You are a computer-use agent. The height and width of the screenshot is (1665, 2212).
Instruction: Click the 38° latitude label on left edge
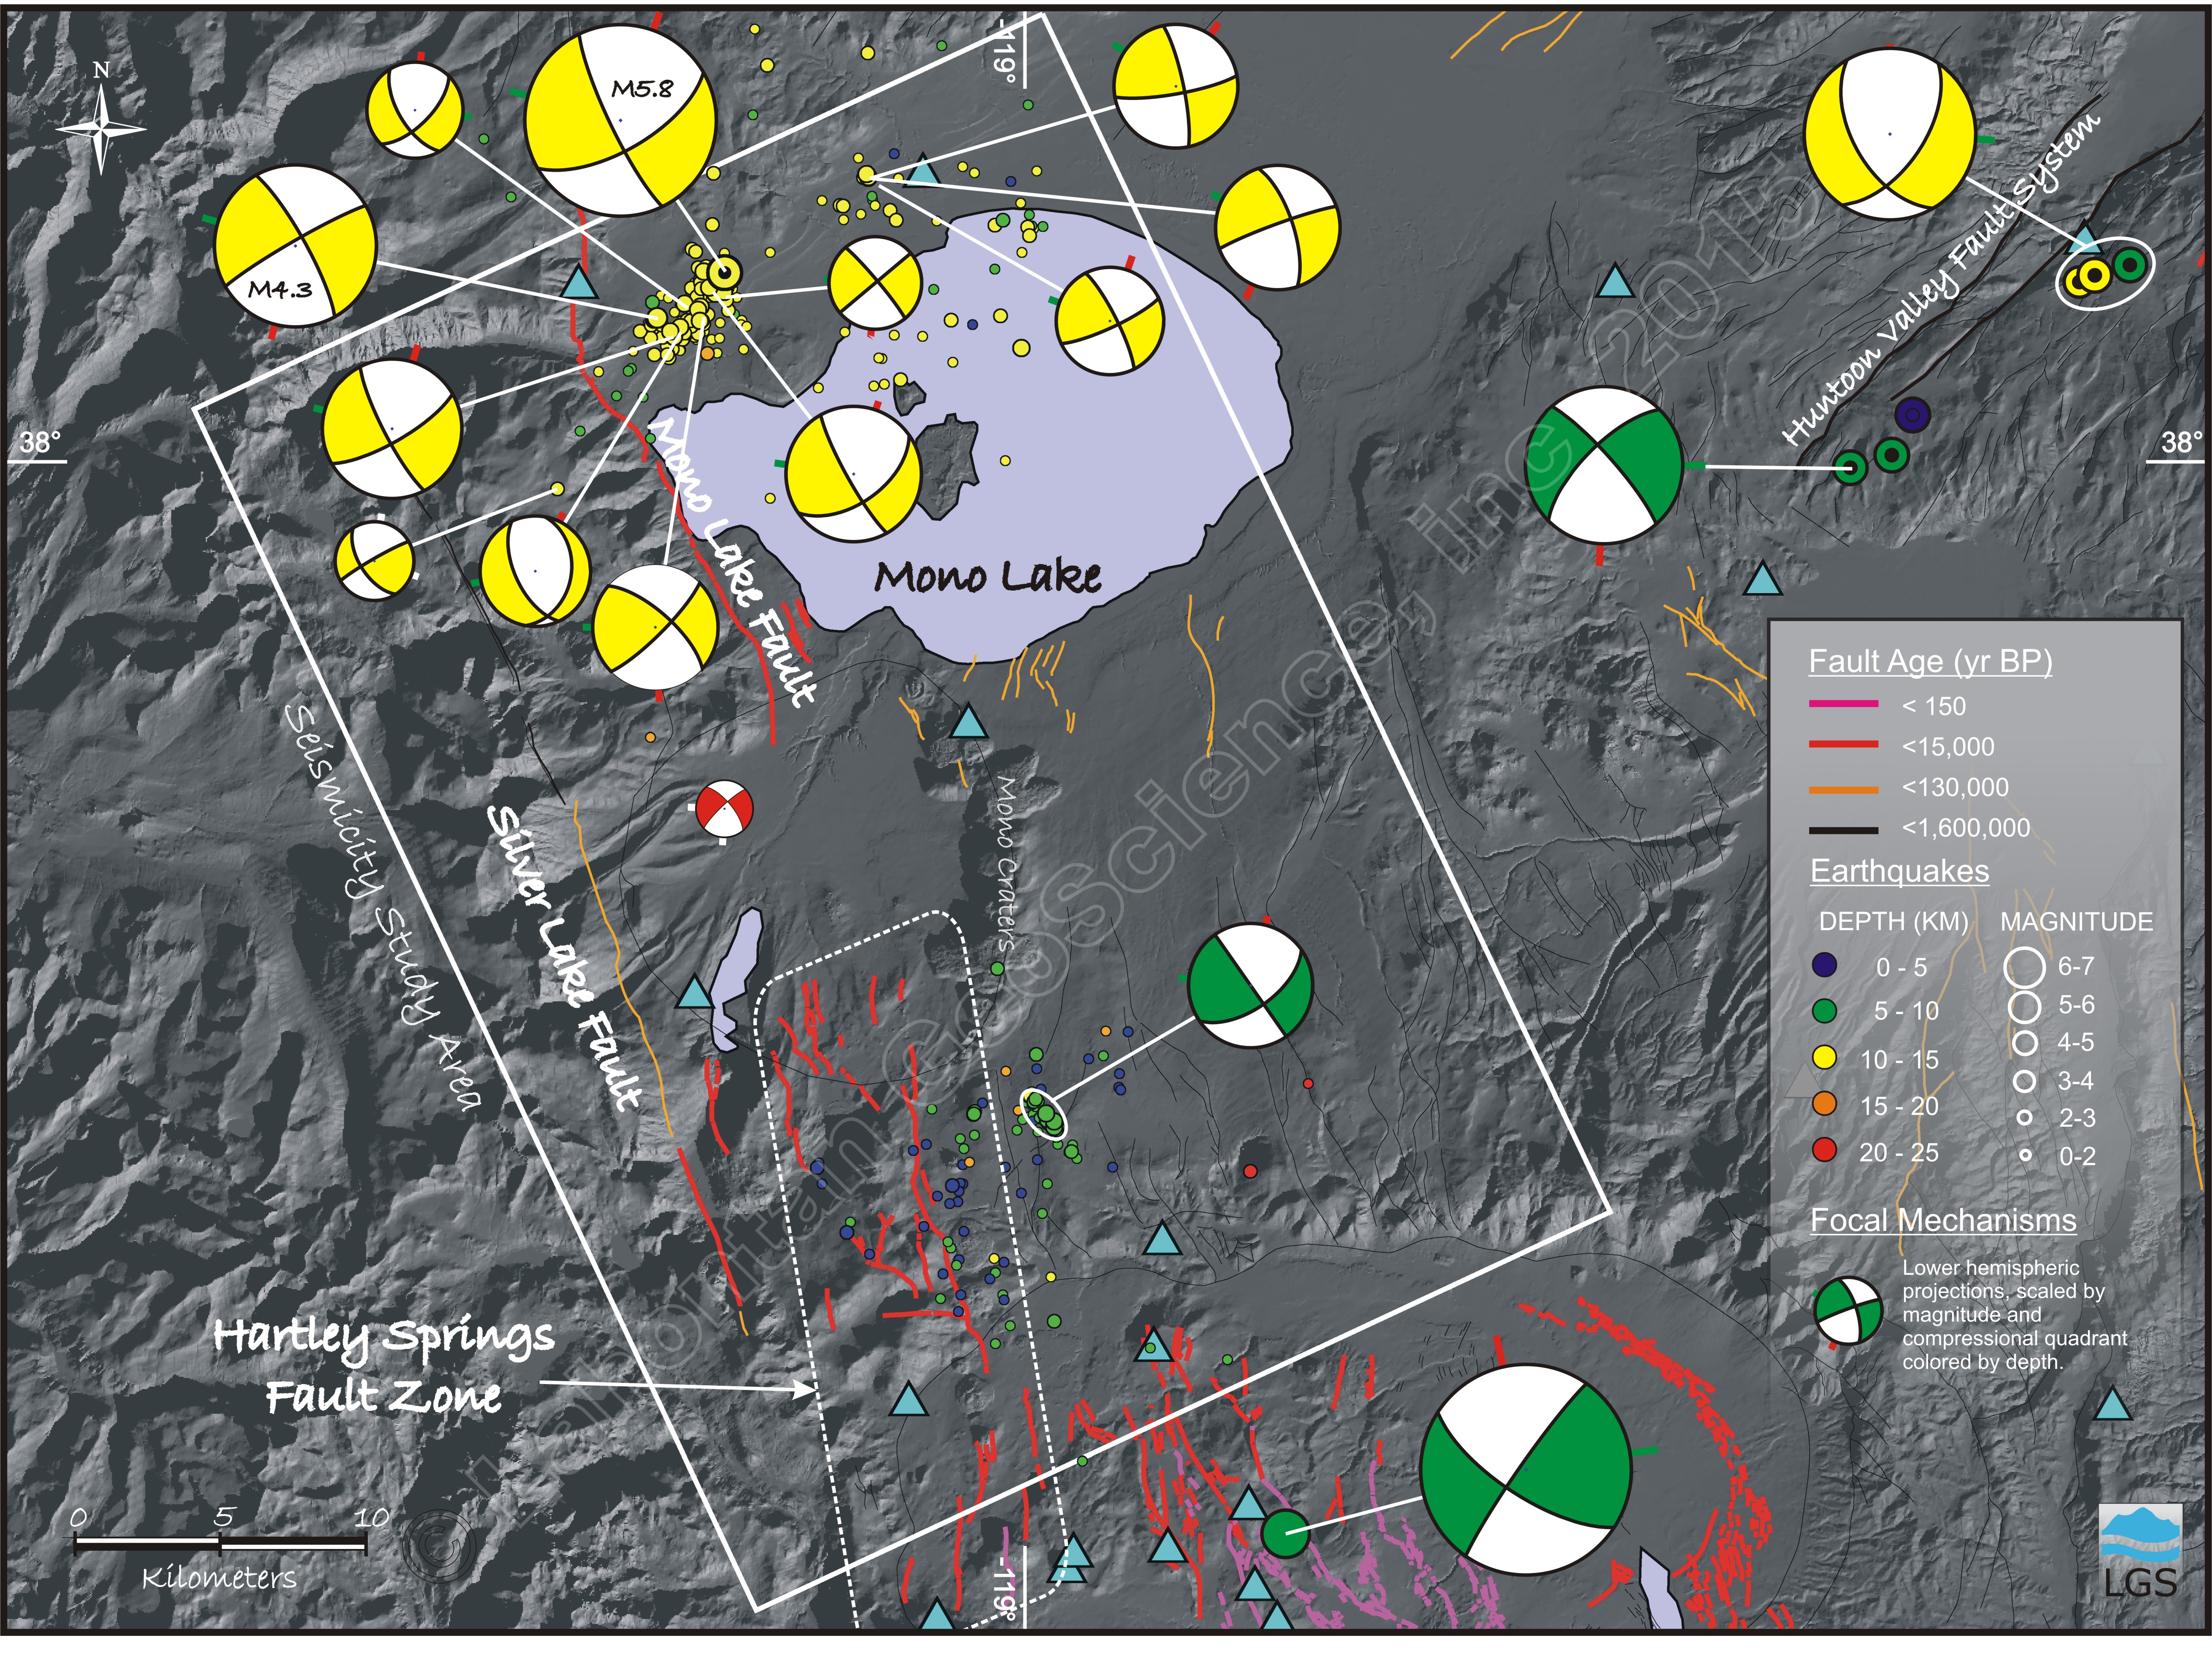(x=41, y=442)
